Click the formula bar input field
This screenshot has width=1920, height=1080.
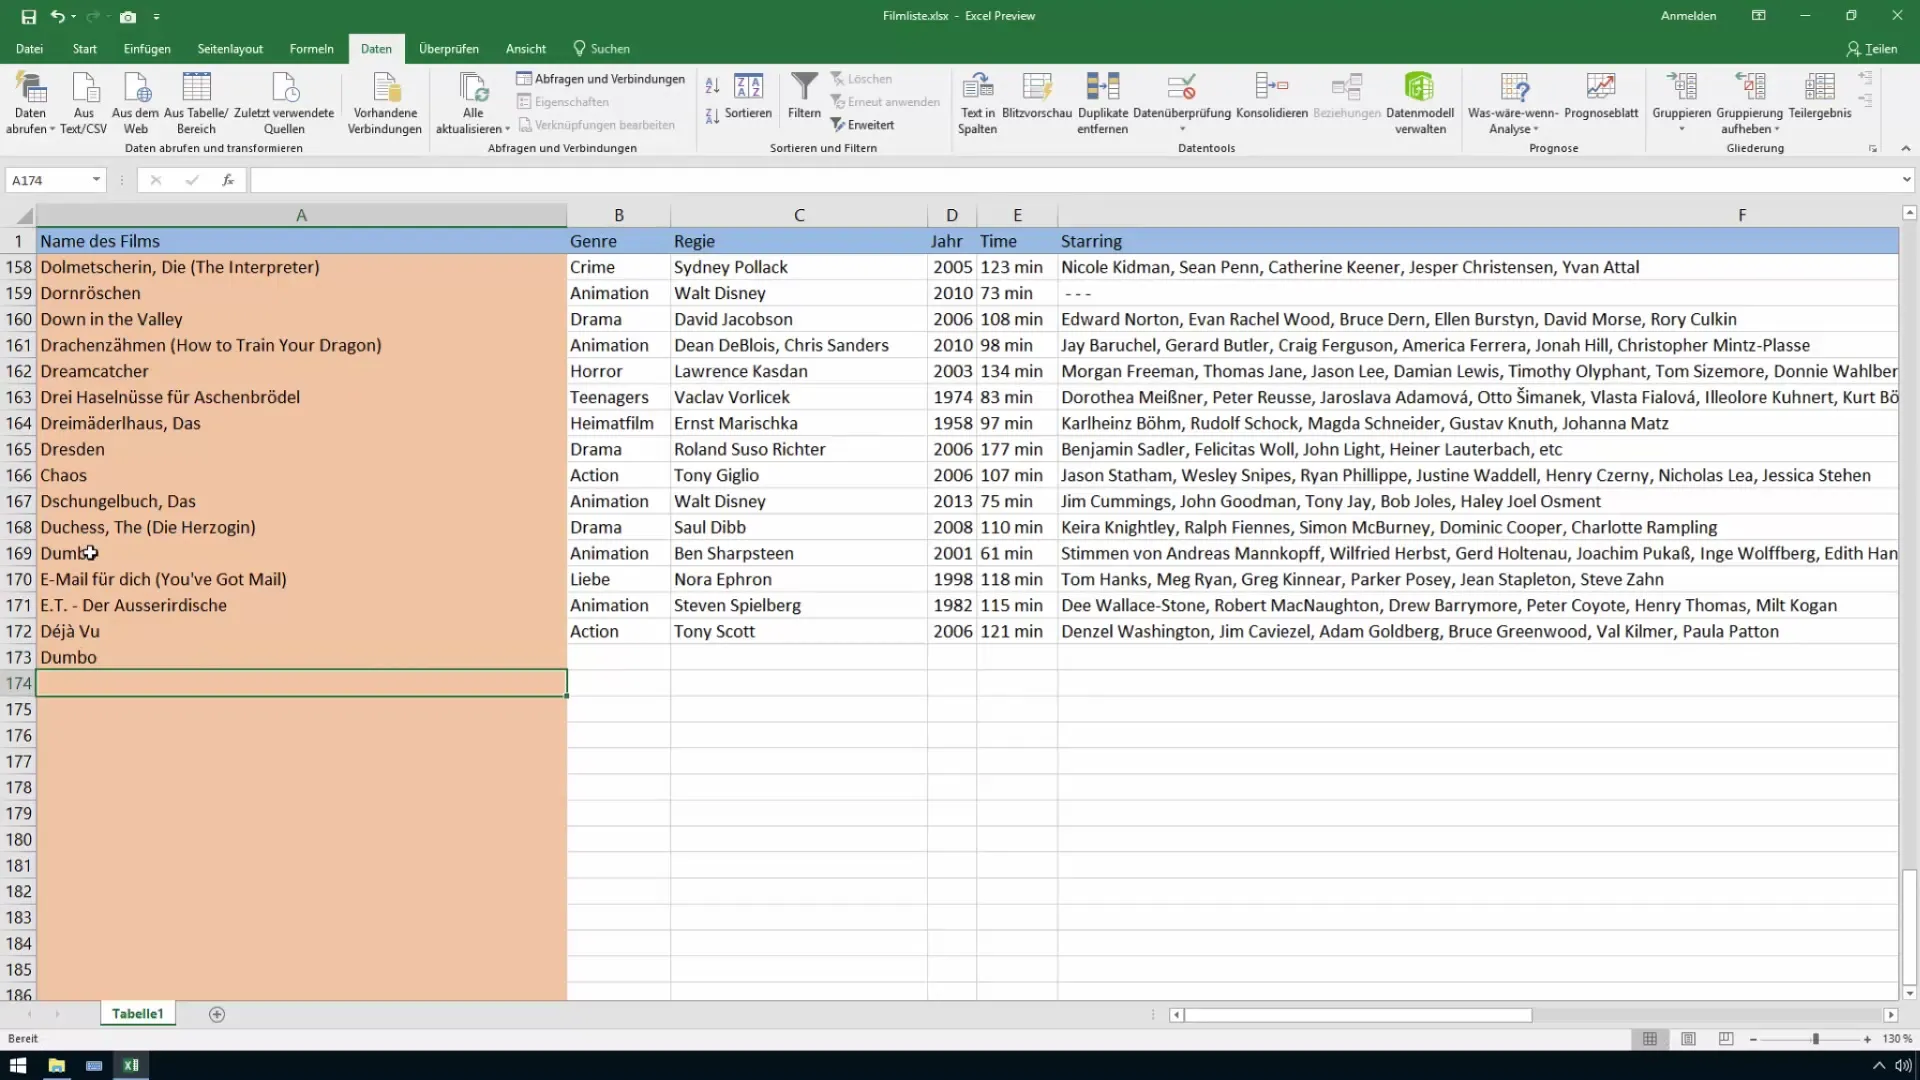[1075, 180]
